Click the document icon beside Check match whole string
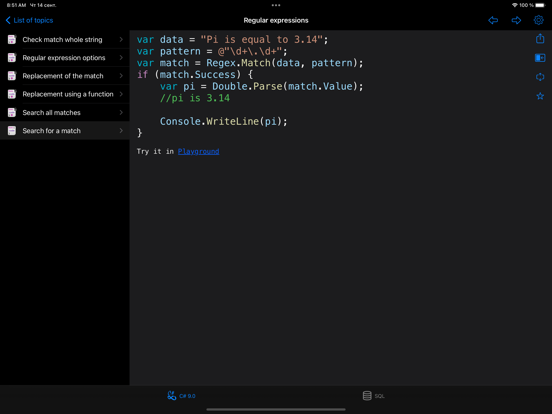 pyautogui.click(x=12, y=39)
